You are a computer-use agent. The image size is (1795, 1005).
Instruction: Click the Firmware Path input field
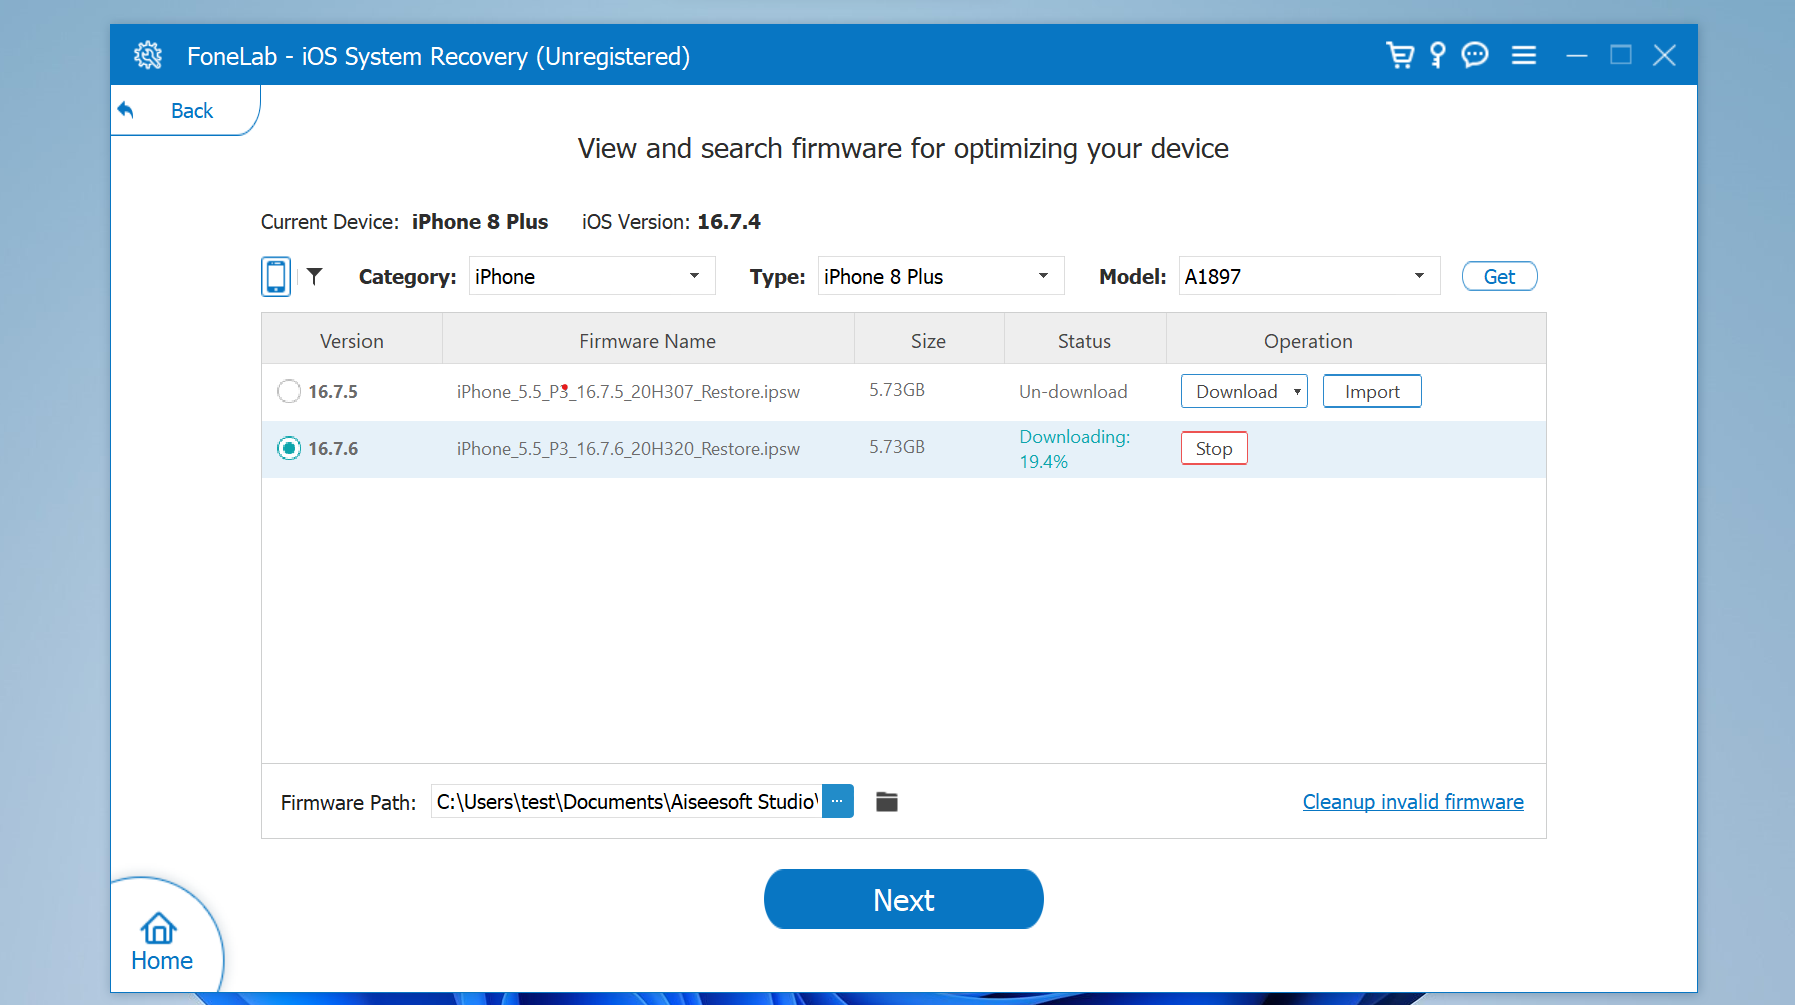tap(627, 801)
